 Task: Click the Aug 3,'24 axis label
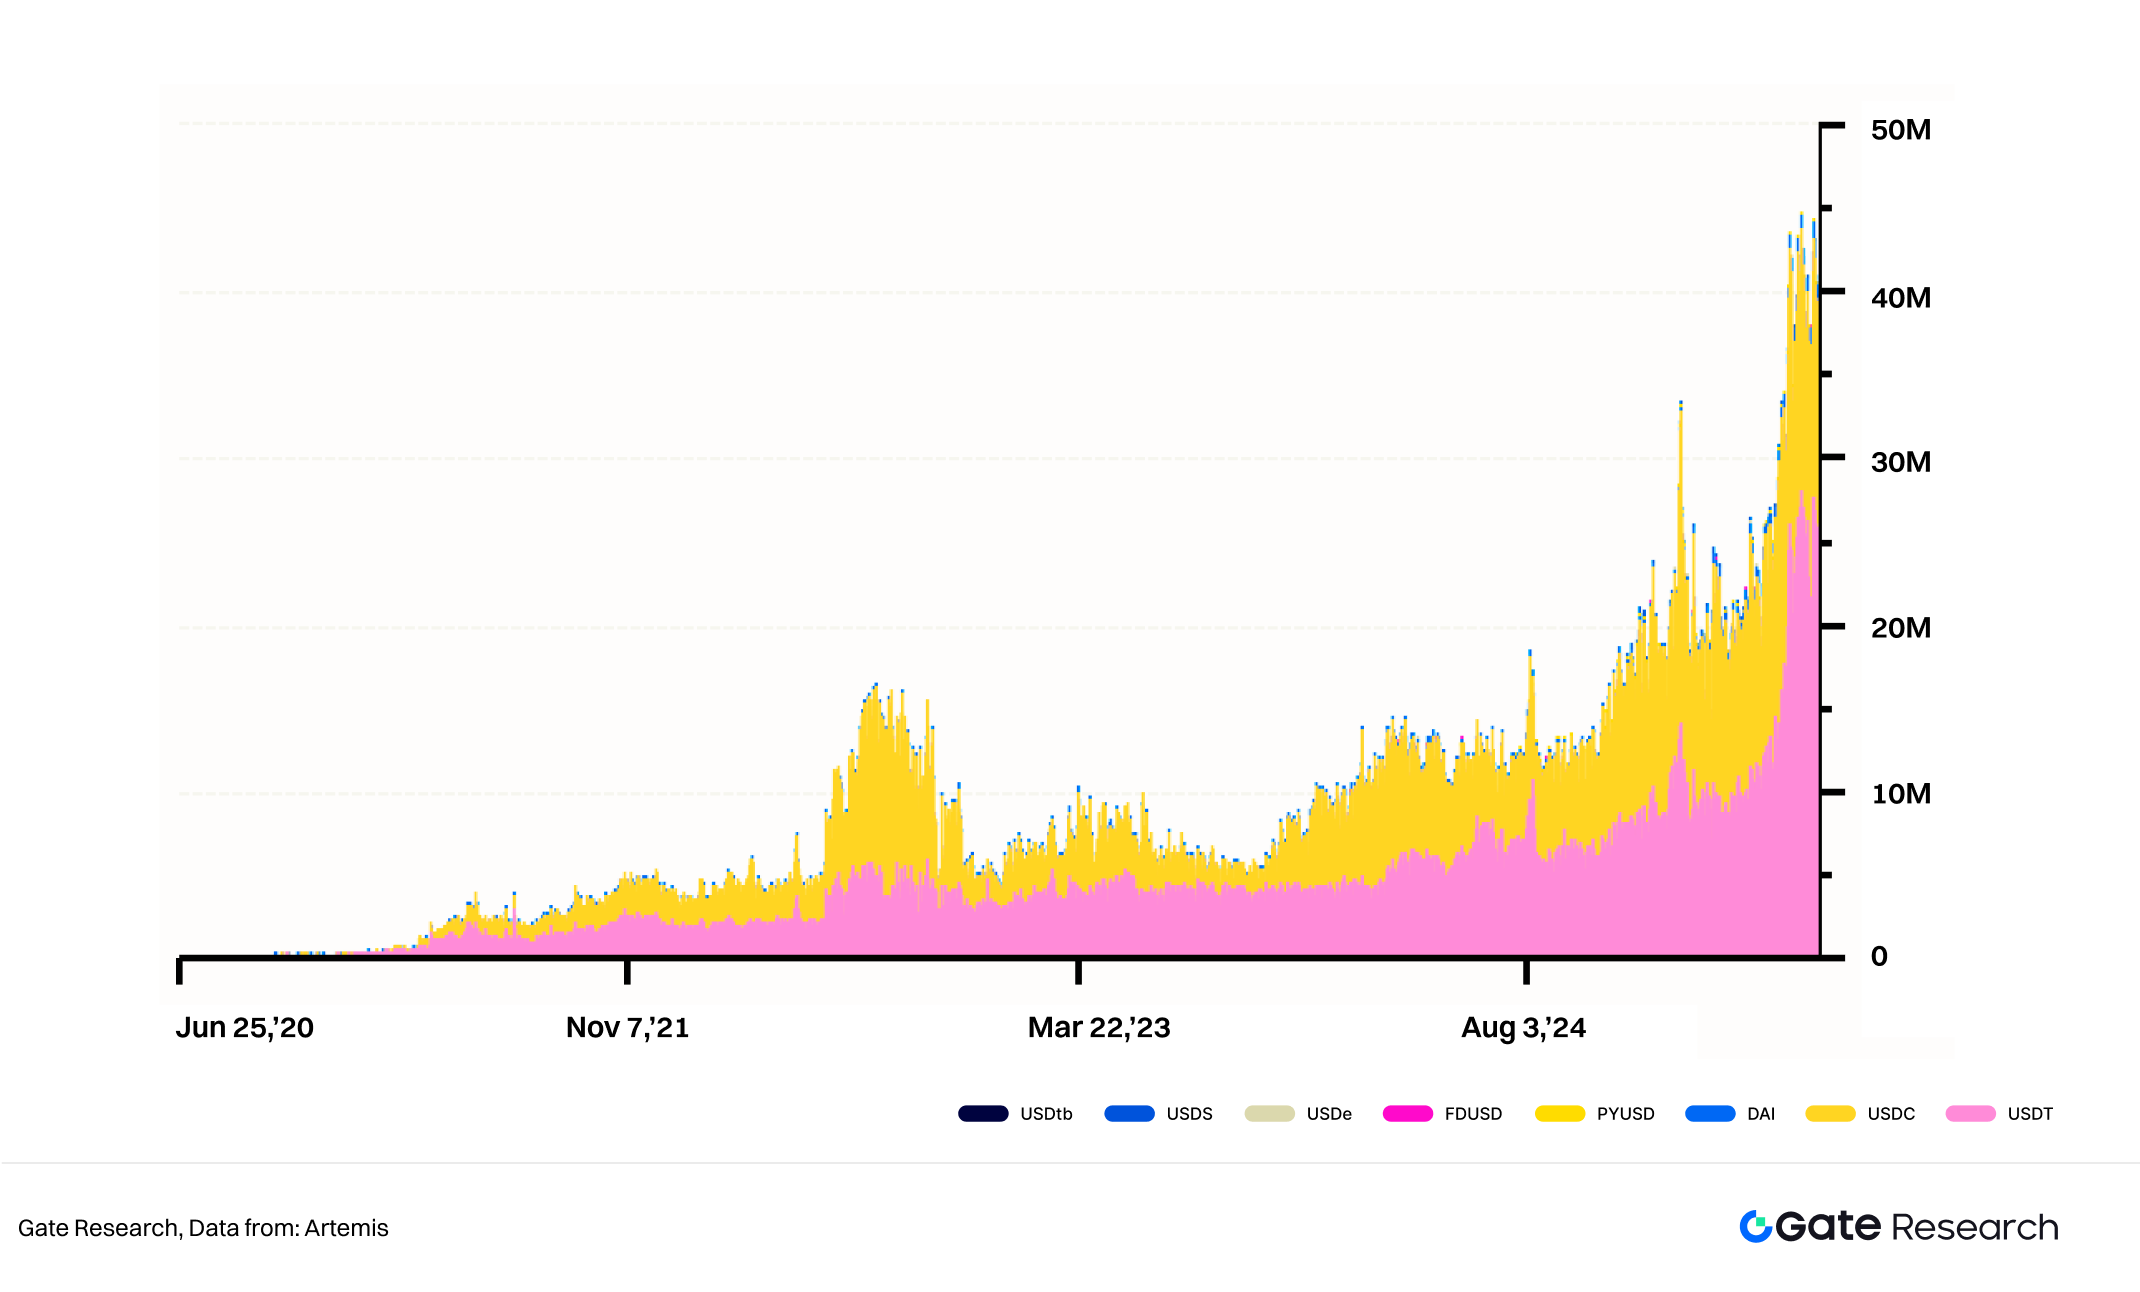(1523, 1028)
